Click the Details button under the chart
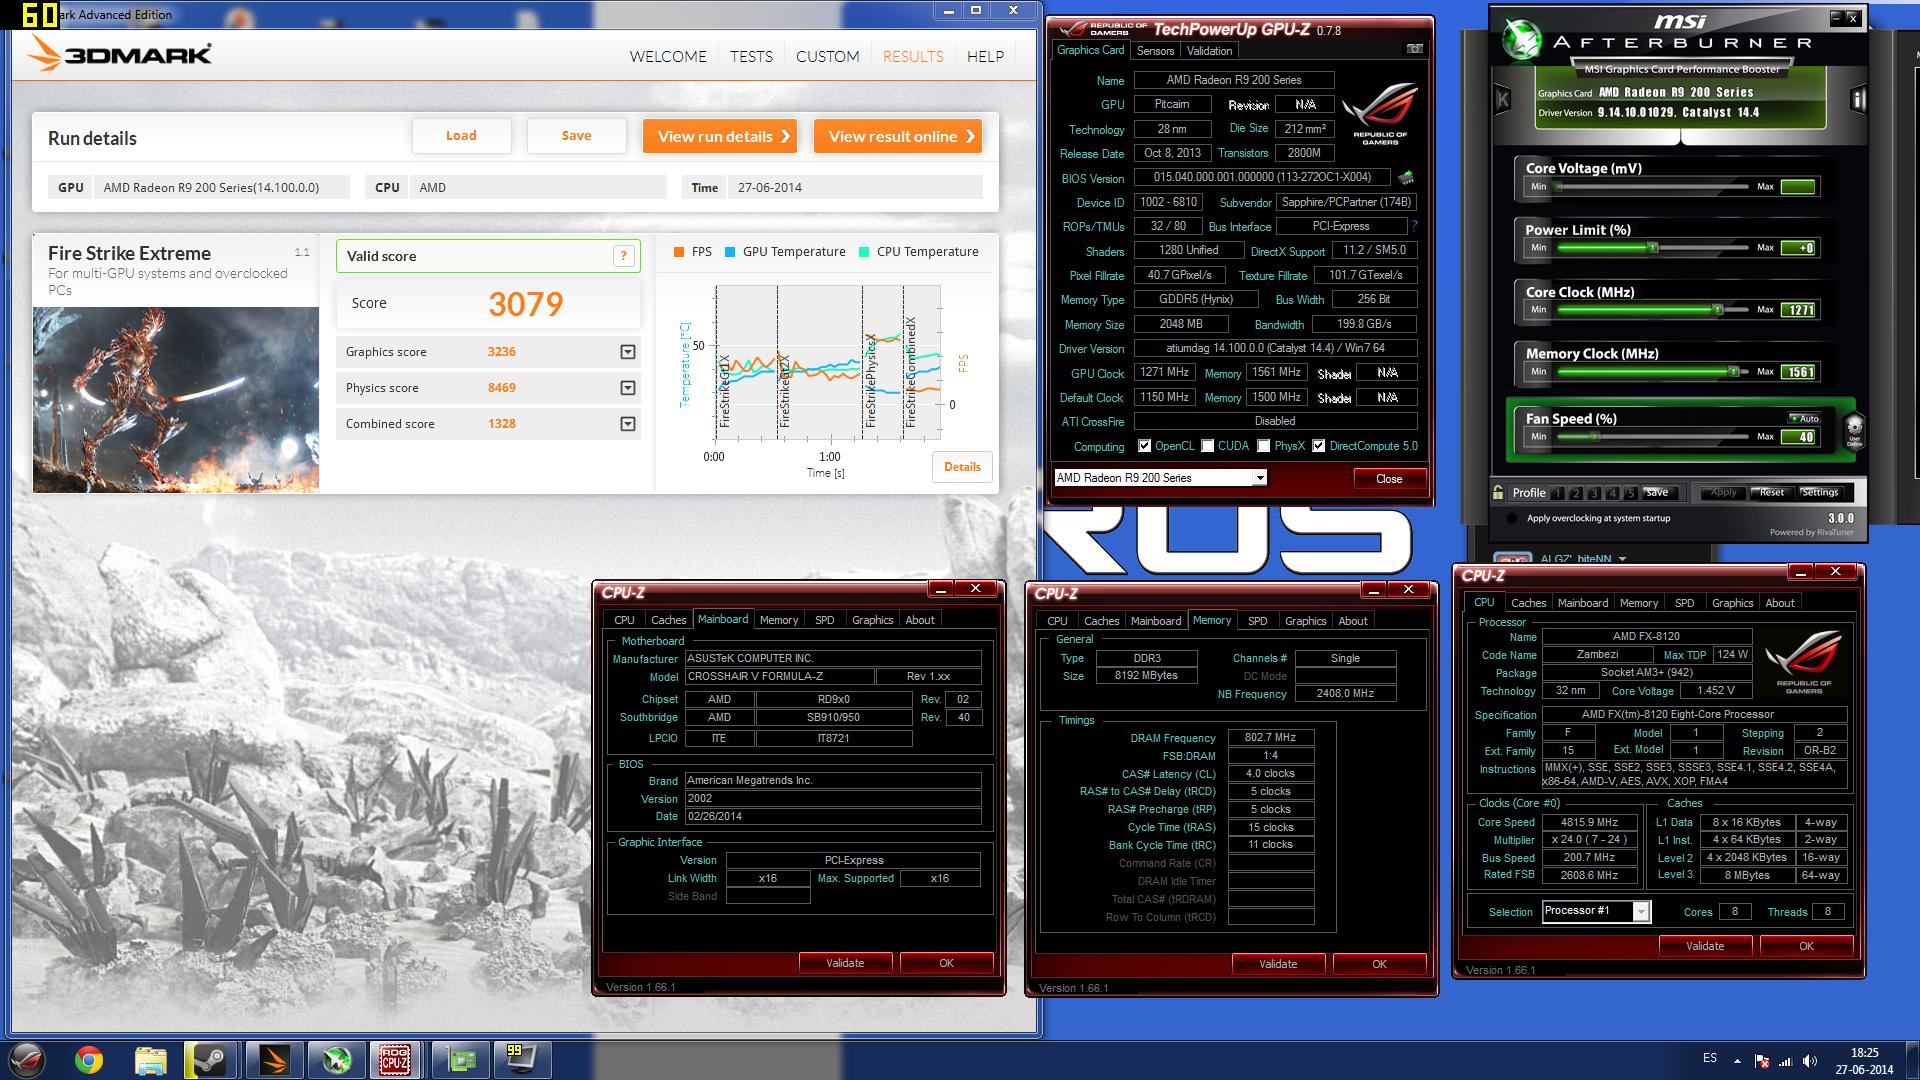This screenshot has width=1920, height=1080. tap(962, 467)
